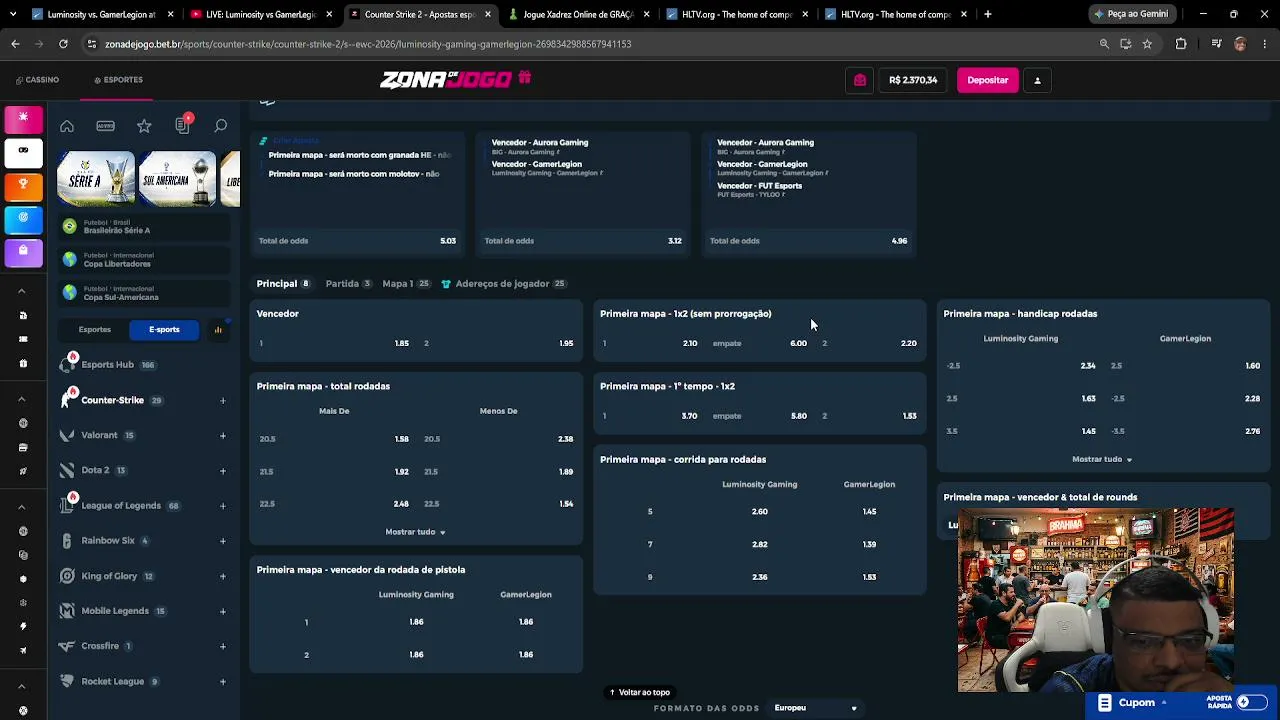Click the pink sparkle sidebar tile

pyautogui.click(x=23, y=118)
